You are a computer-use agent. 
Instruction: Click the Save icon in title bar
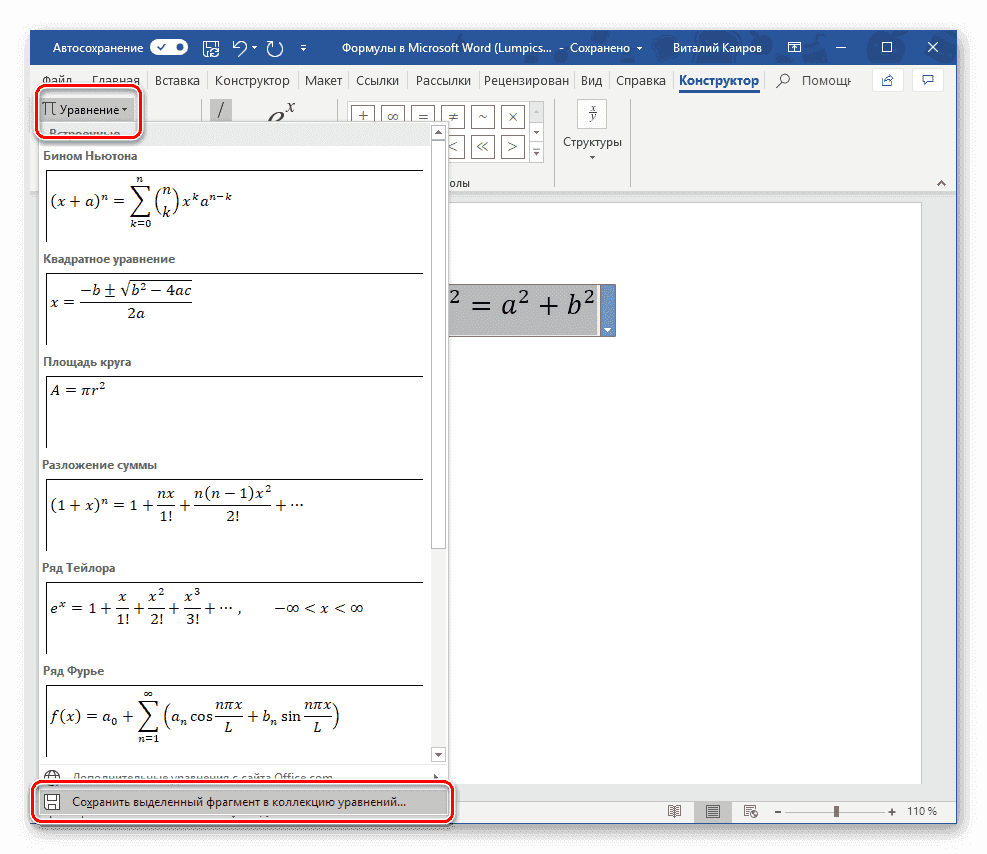tap(211, 47)
